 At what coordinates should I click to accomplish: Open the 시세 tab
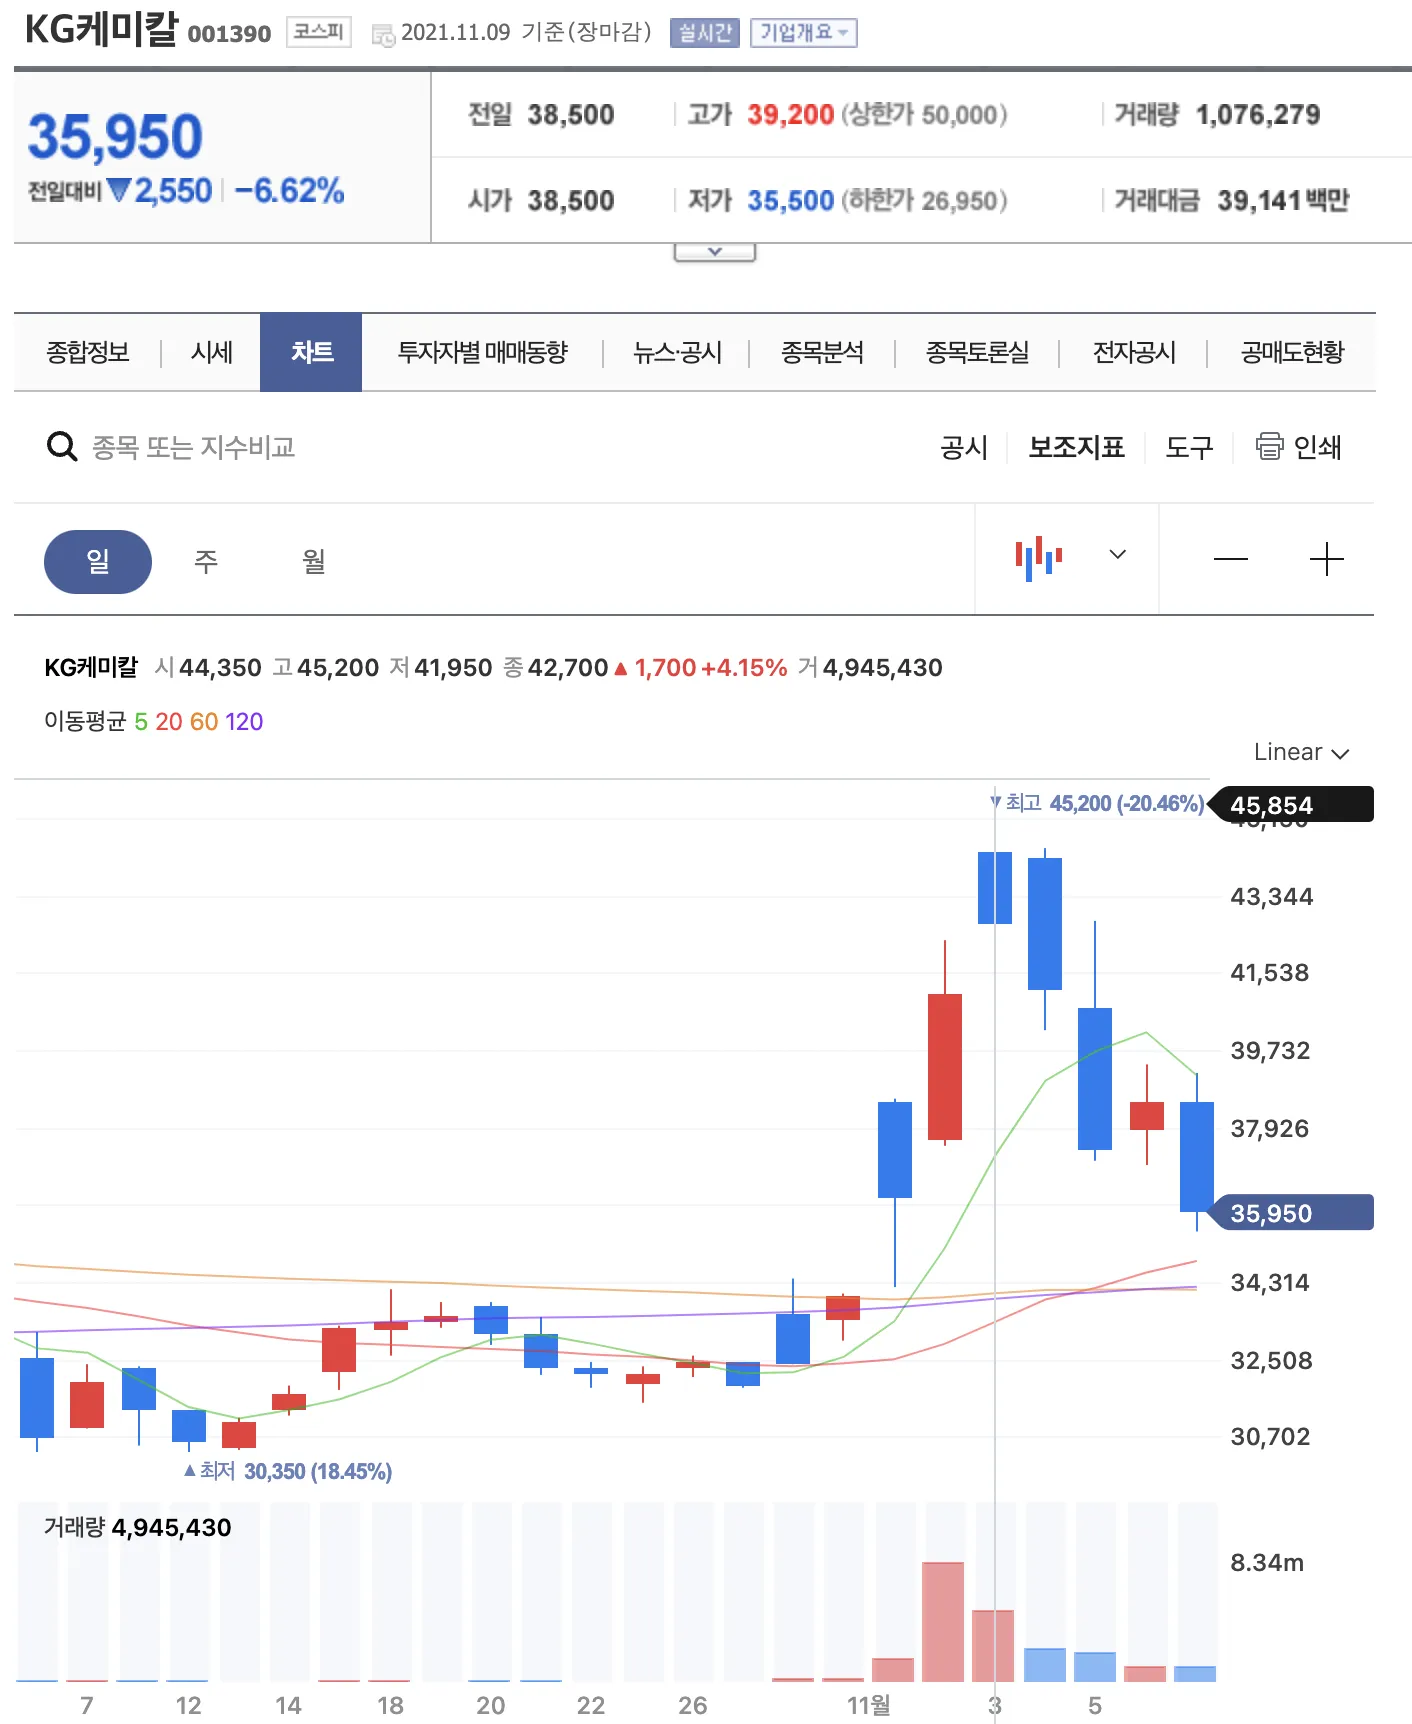tap(212, 352)
